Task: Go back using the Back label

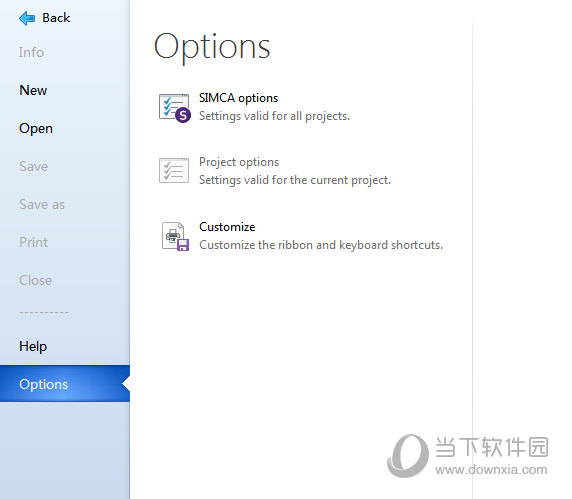Action: (56, 18)
